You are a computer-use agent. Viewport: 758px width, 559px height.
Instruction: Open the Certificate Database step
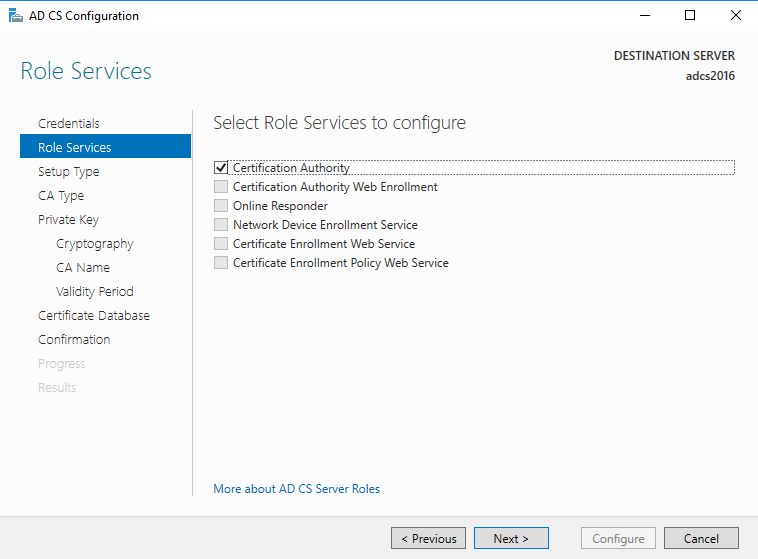pos(94,316)
